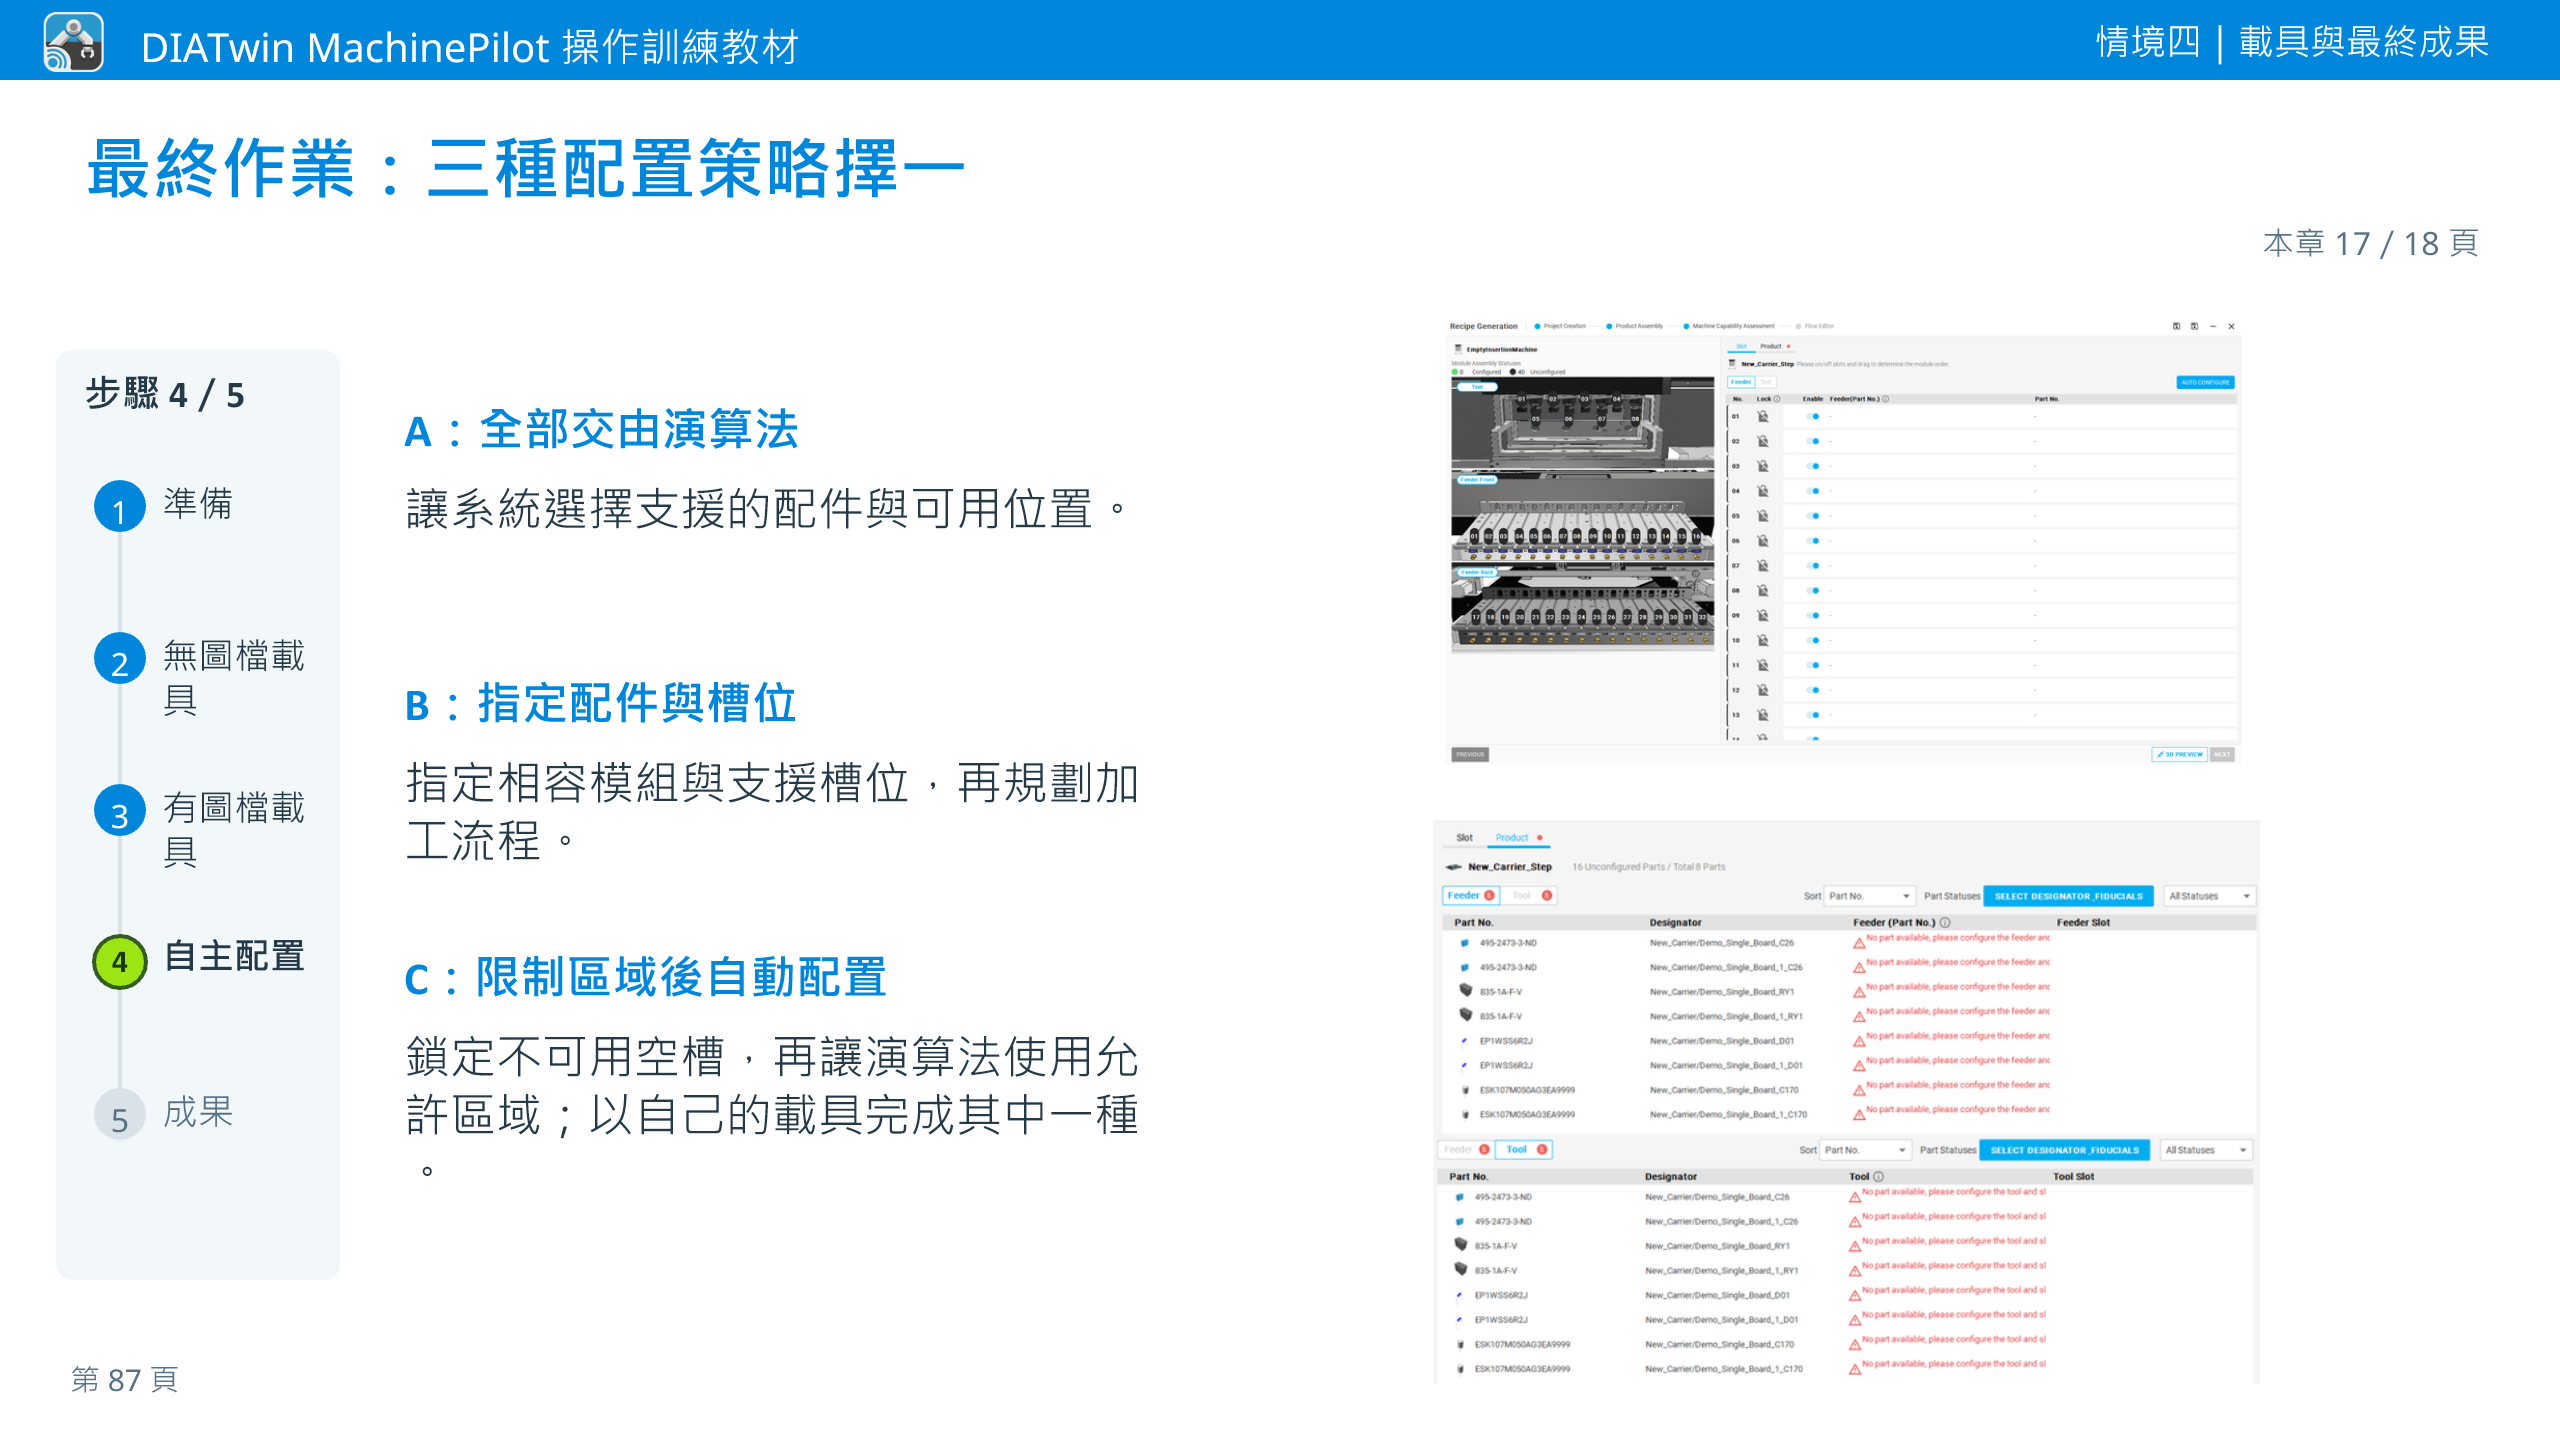Click slot marker 24 in Feeder Back view
Viewport: 2560px width, 1440px height.
point(1581,618)
